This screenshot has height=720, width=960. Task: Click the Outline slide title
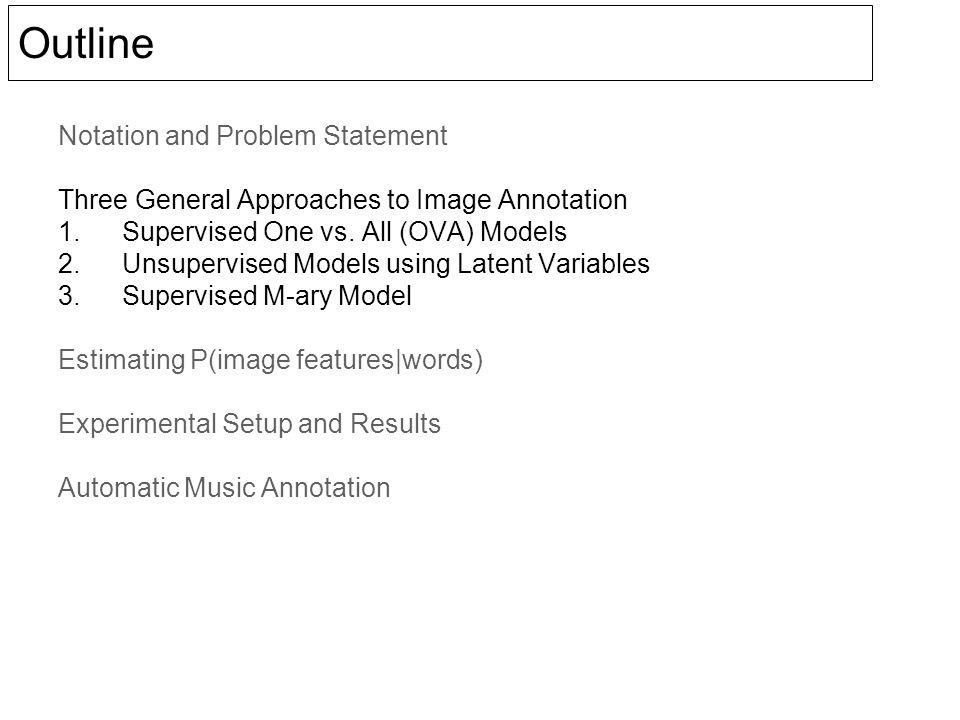click(x=86, y=43)
